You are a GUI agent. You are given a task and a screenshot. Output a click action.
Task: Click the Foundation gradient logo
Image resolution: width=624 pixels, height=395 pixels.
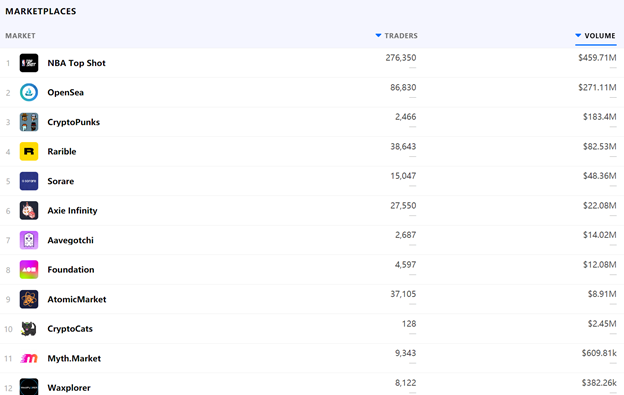pyautogui.click(x=29, y=270)
